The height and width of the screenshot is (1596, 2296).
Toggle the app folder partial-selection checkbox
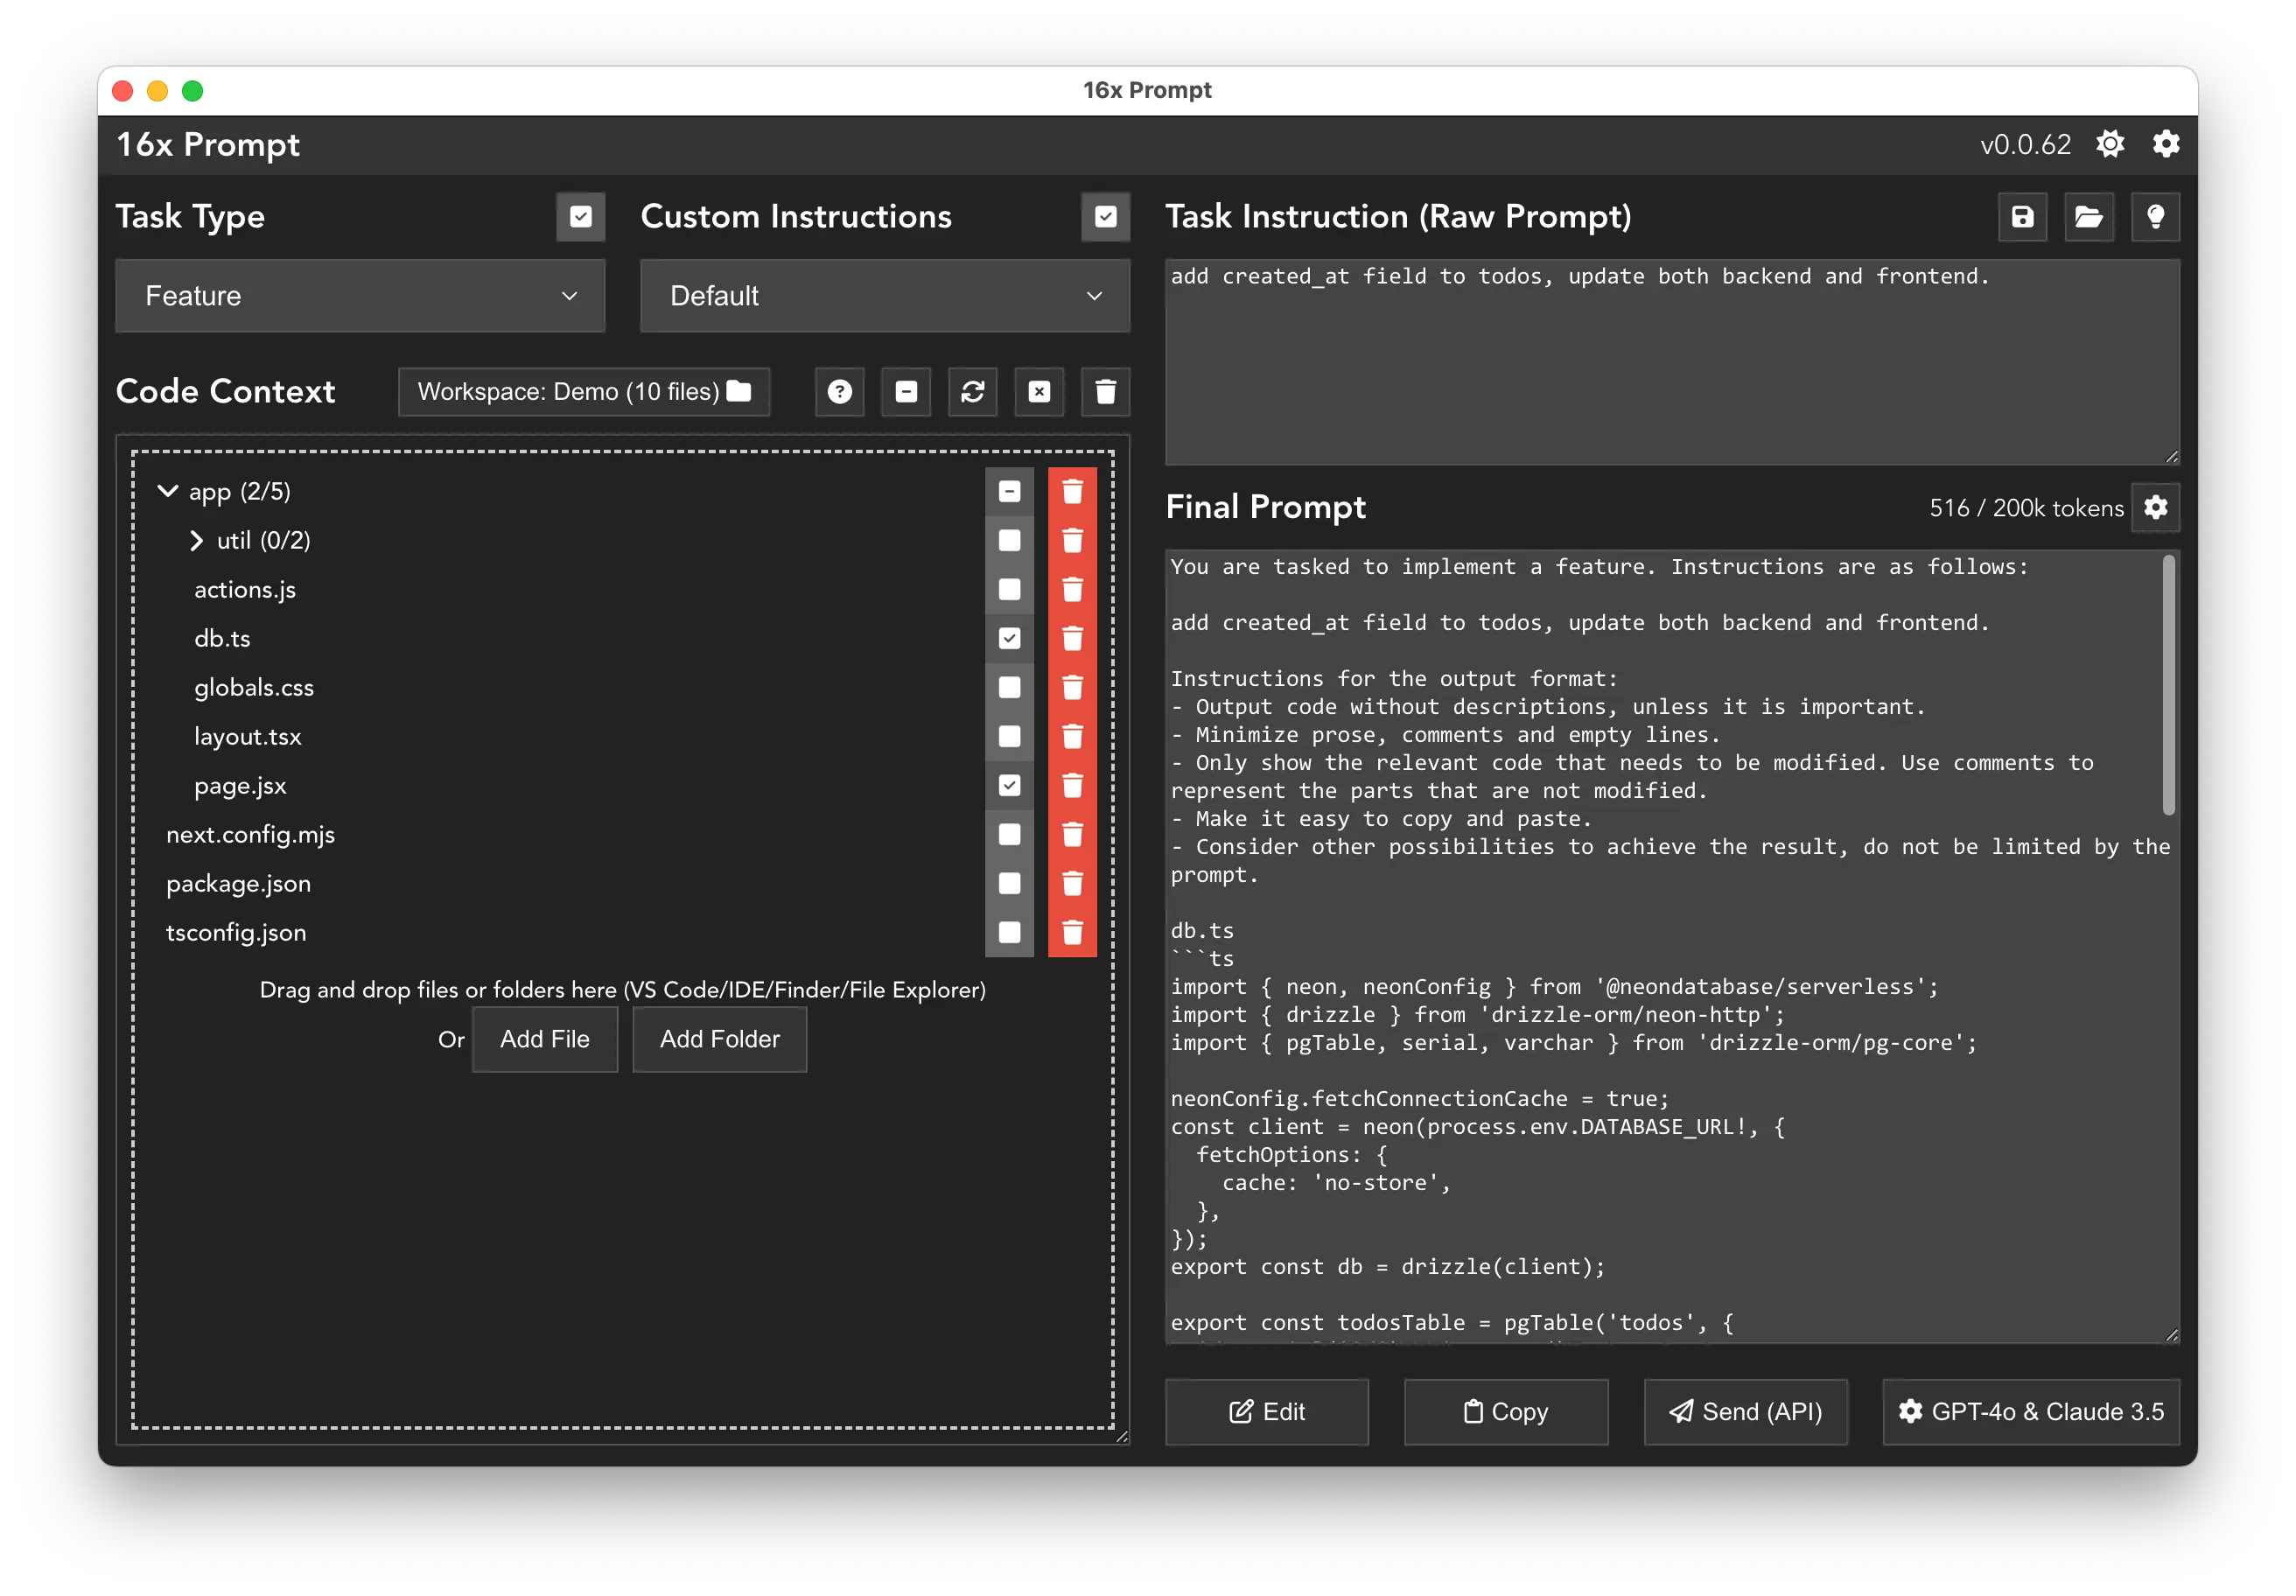1010,491
